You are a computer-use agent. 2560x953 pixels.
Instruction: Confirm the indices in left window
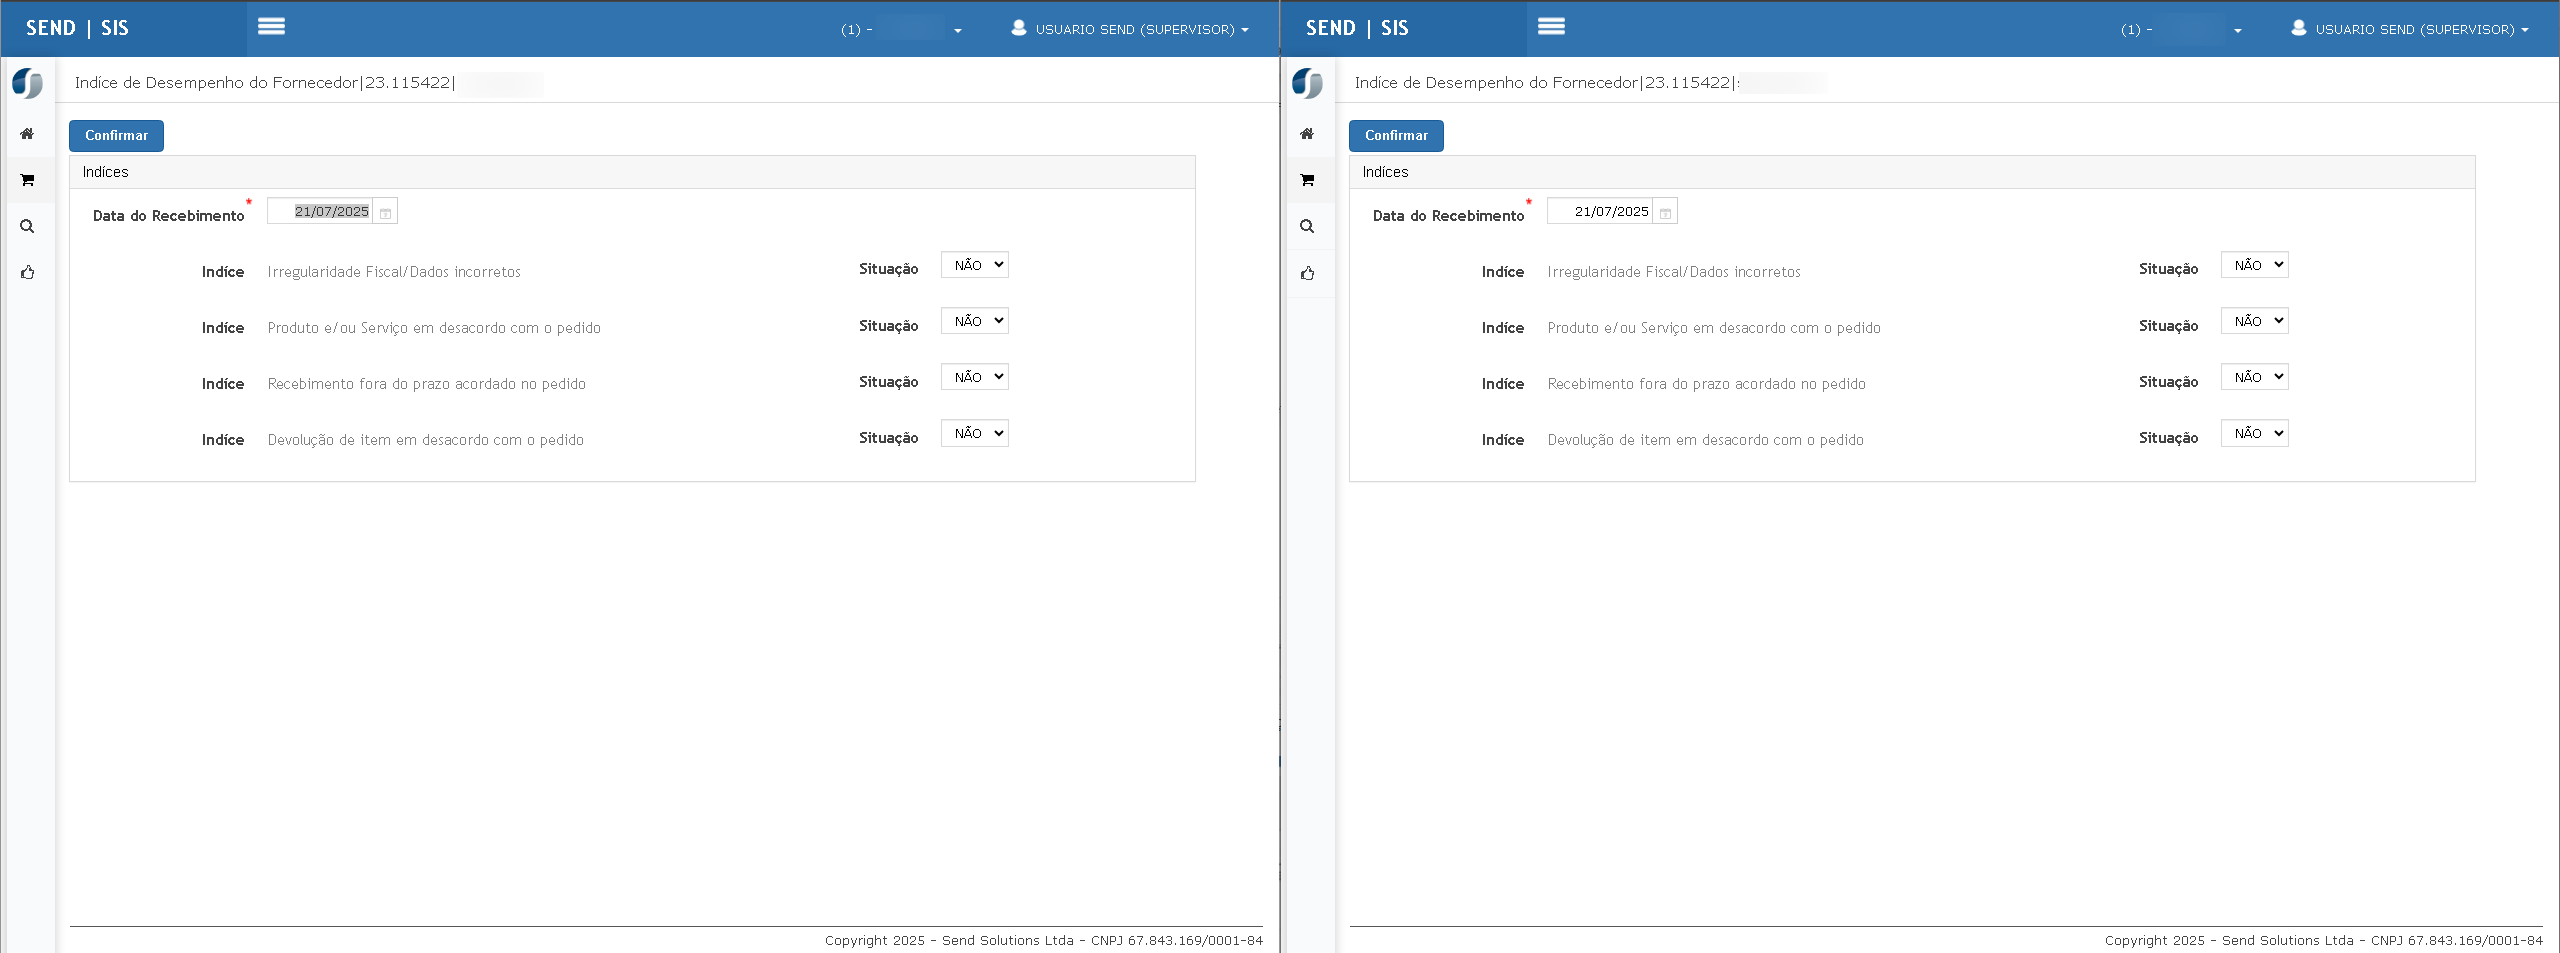click(116, 135)
